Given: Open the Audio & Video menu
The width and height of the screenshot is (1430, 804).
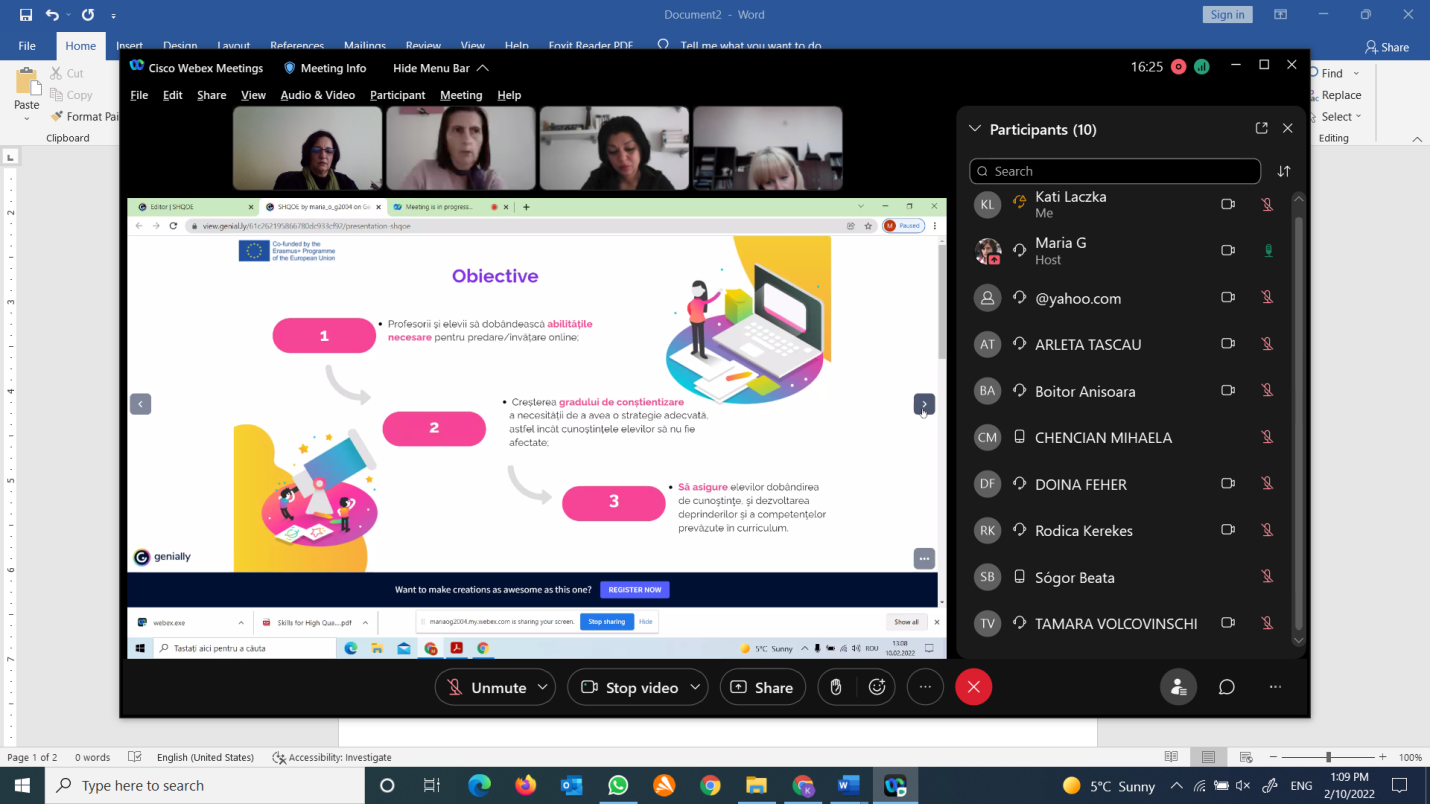Looking at the screenshot, I should coord(317,95).
